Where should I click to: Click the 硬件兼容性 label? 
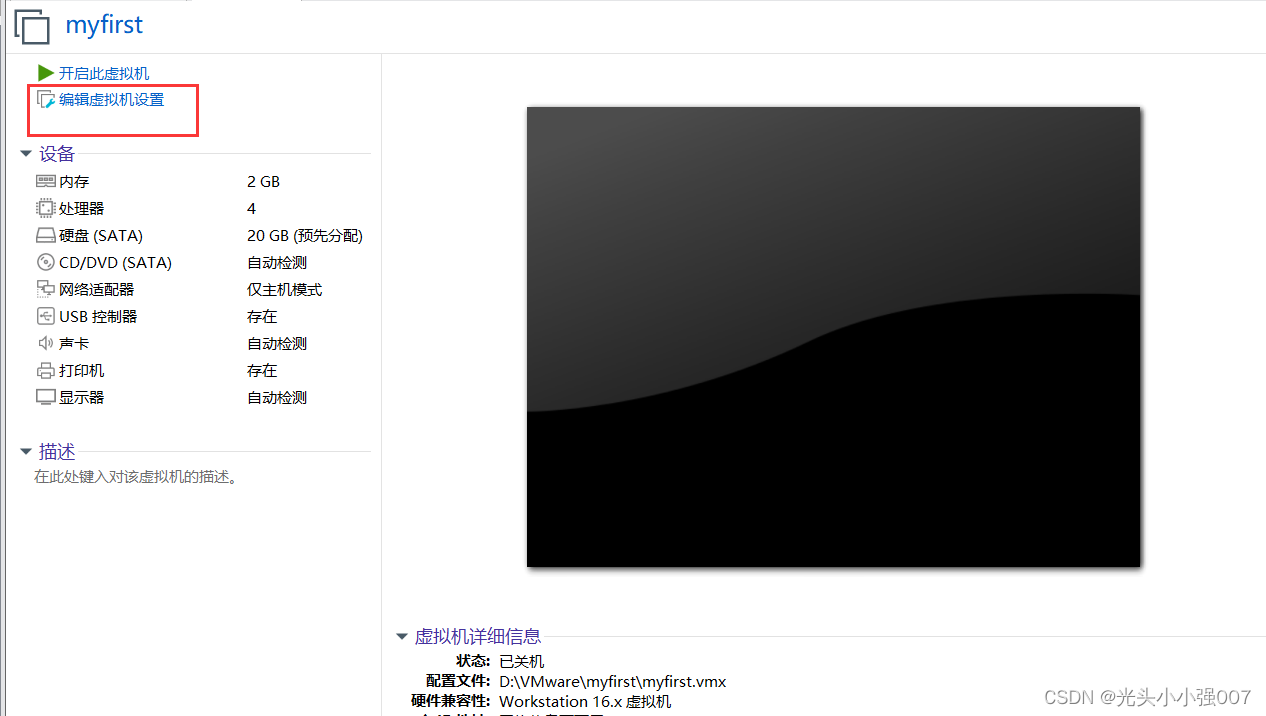[x=450, y=701]
